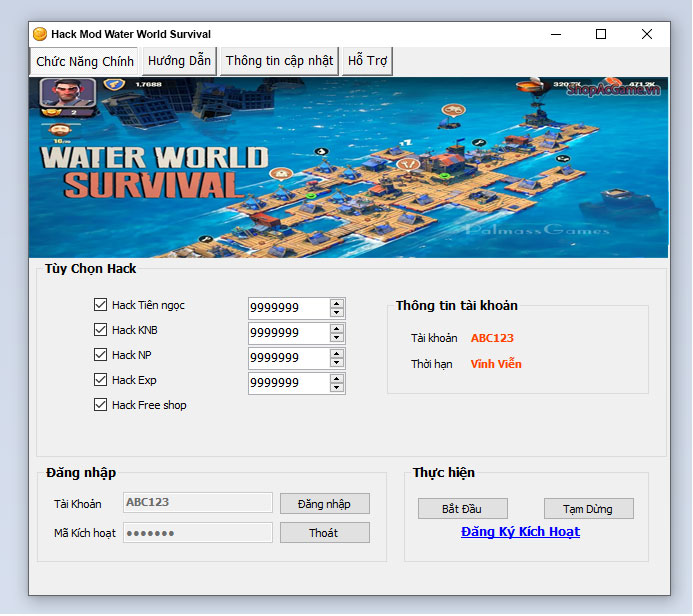
Task: Open the Chức Năng Chính tab
Action: [x=84, y=61]
